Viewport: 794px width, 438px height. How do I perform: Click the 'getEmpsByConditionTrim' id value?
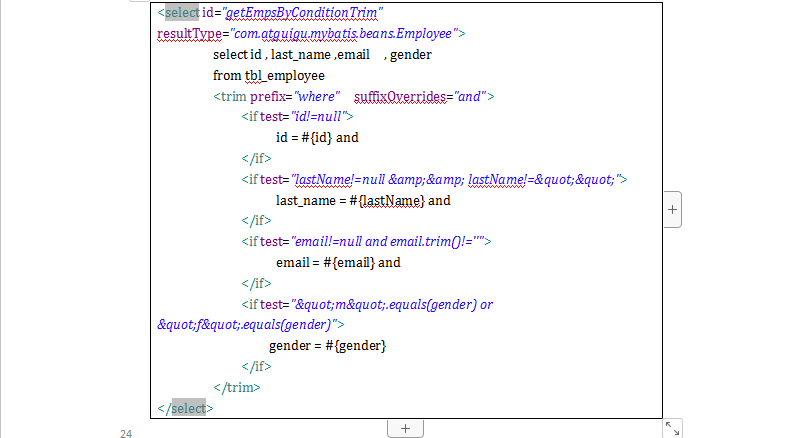click(302, 13)
